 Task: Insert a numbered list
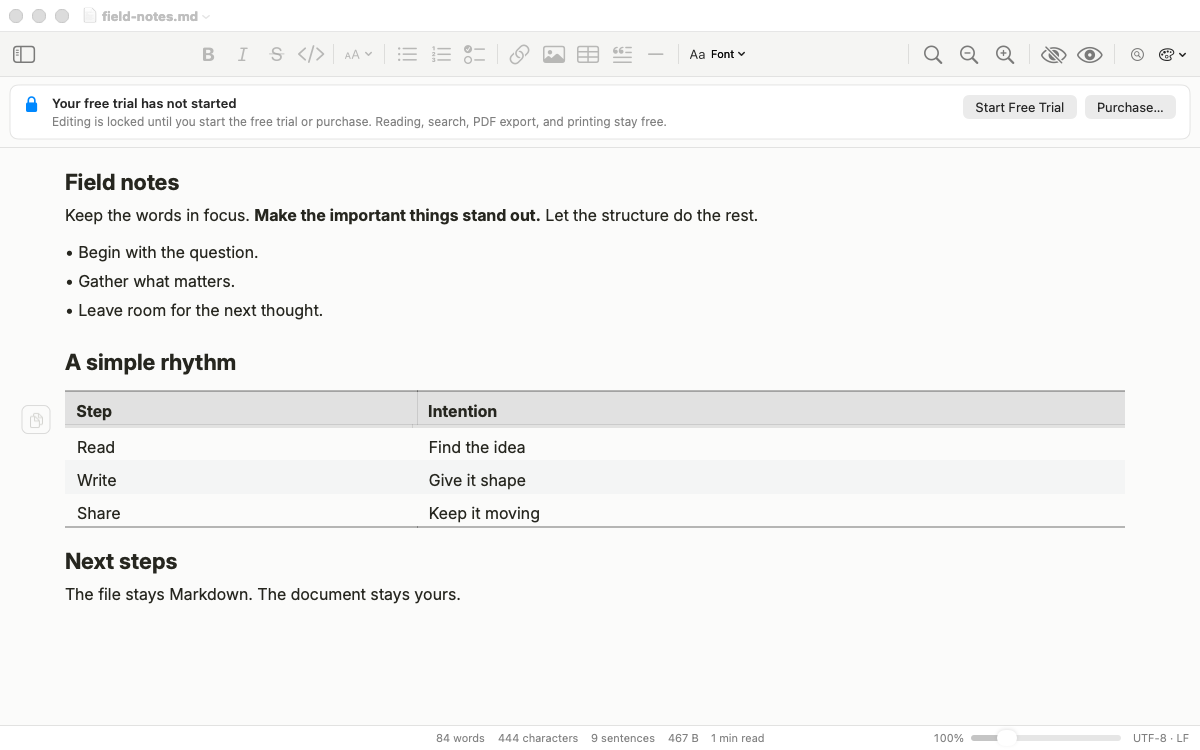coord(441,54)
